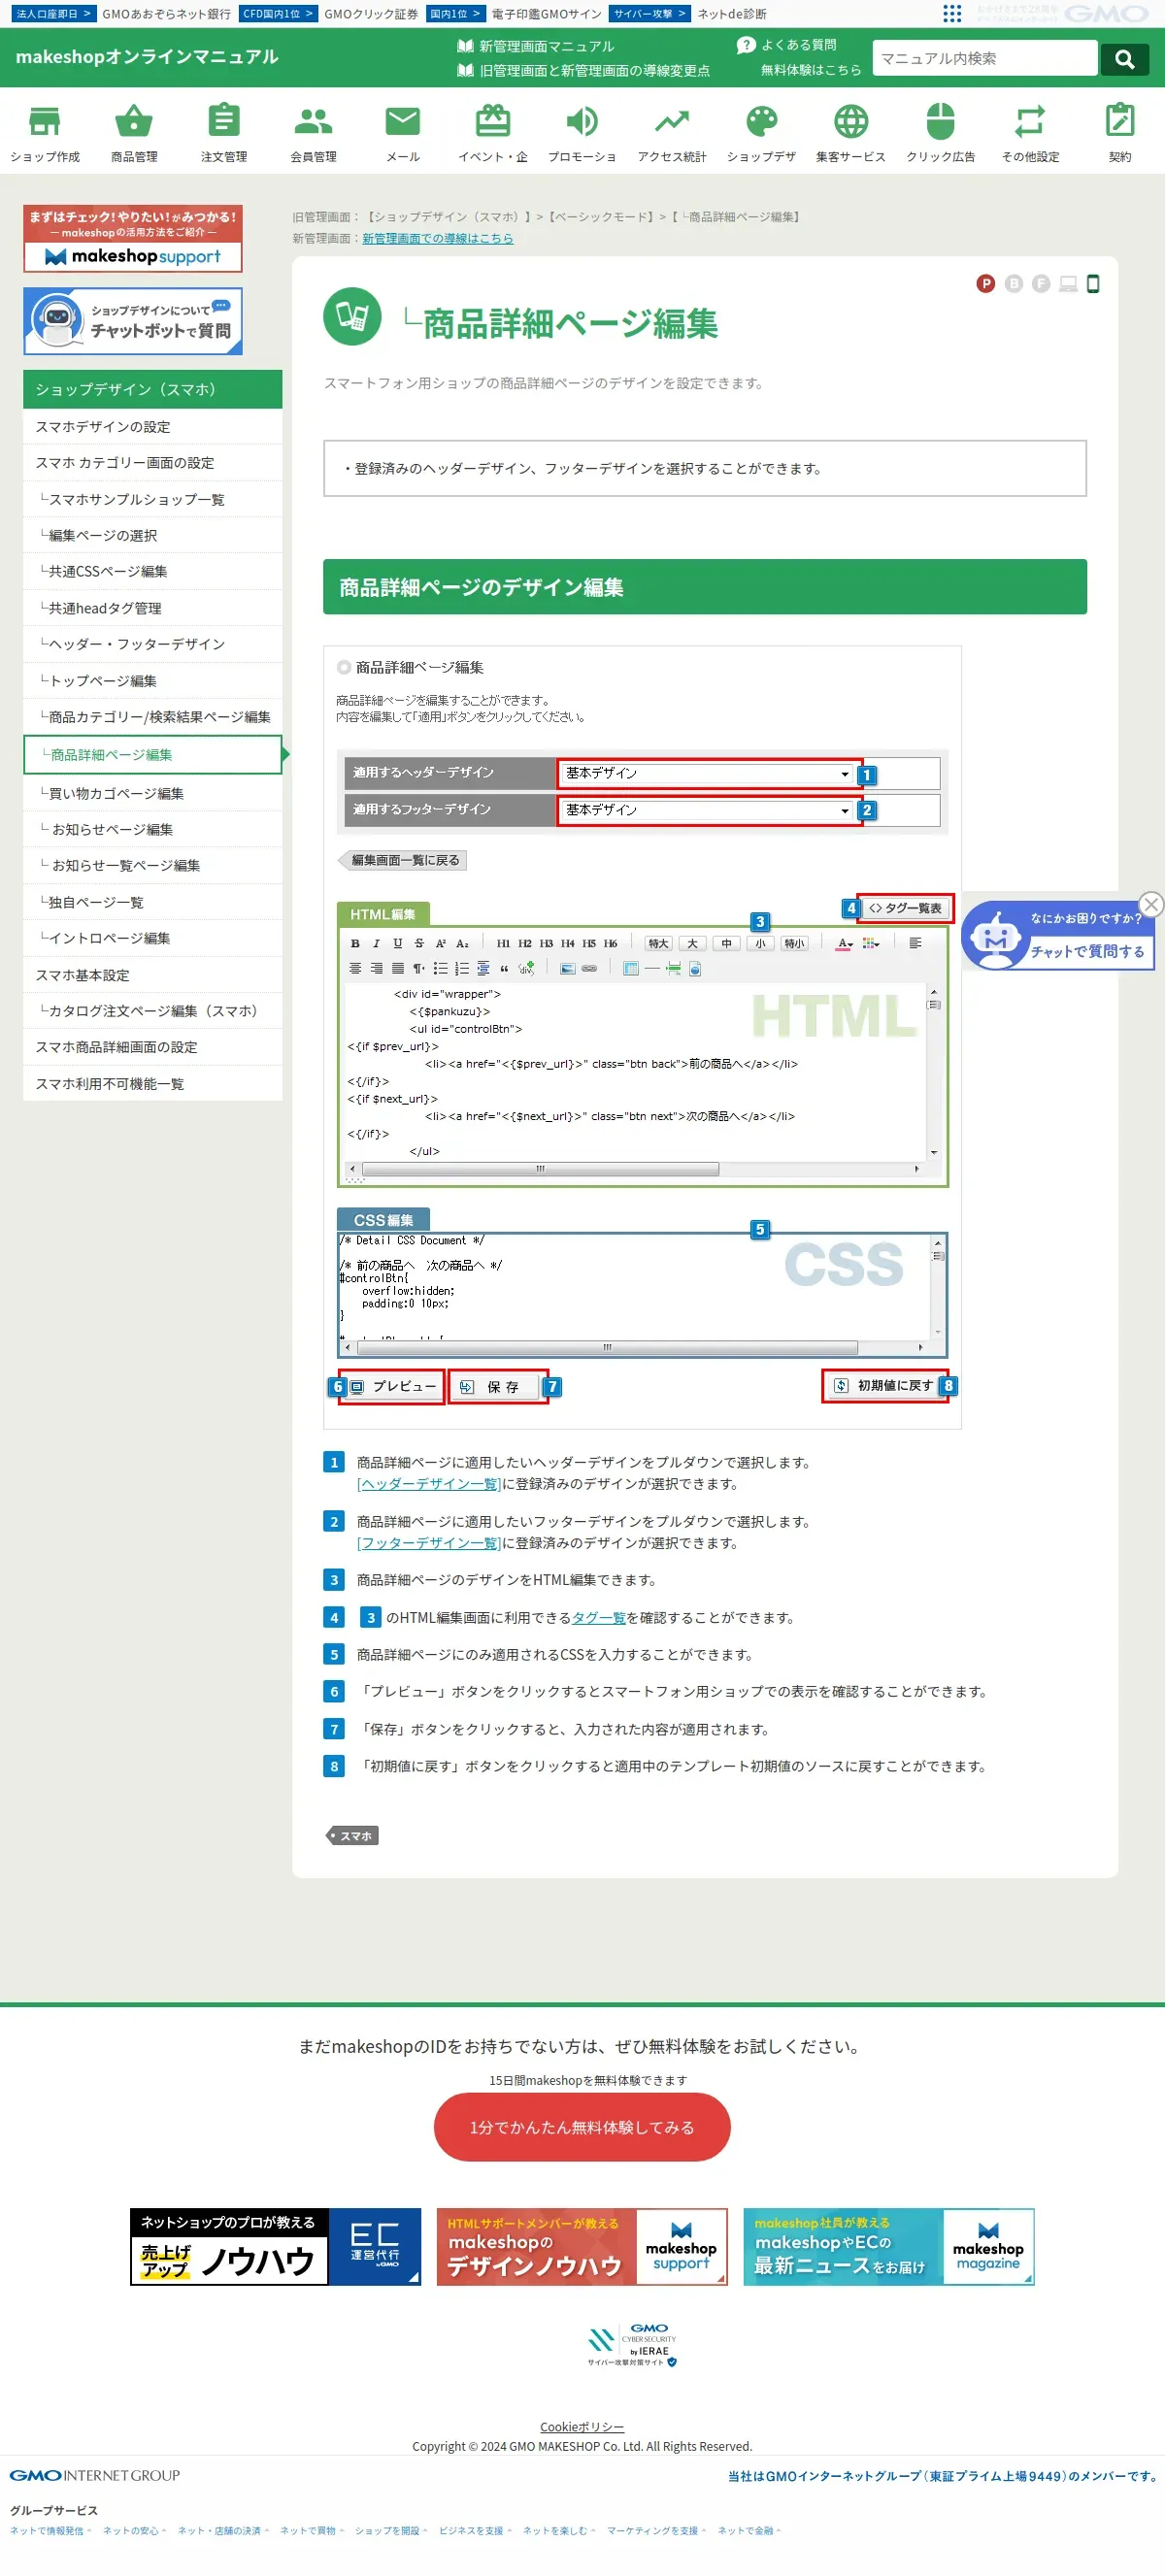
Task: Select お知らせ一覧ページ編集 in sidebar
Action: pos(152,866)
